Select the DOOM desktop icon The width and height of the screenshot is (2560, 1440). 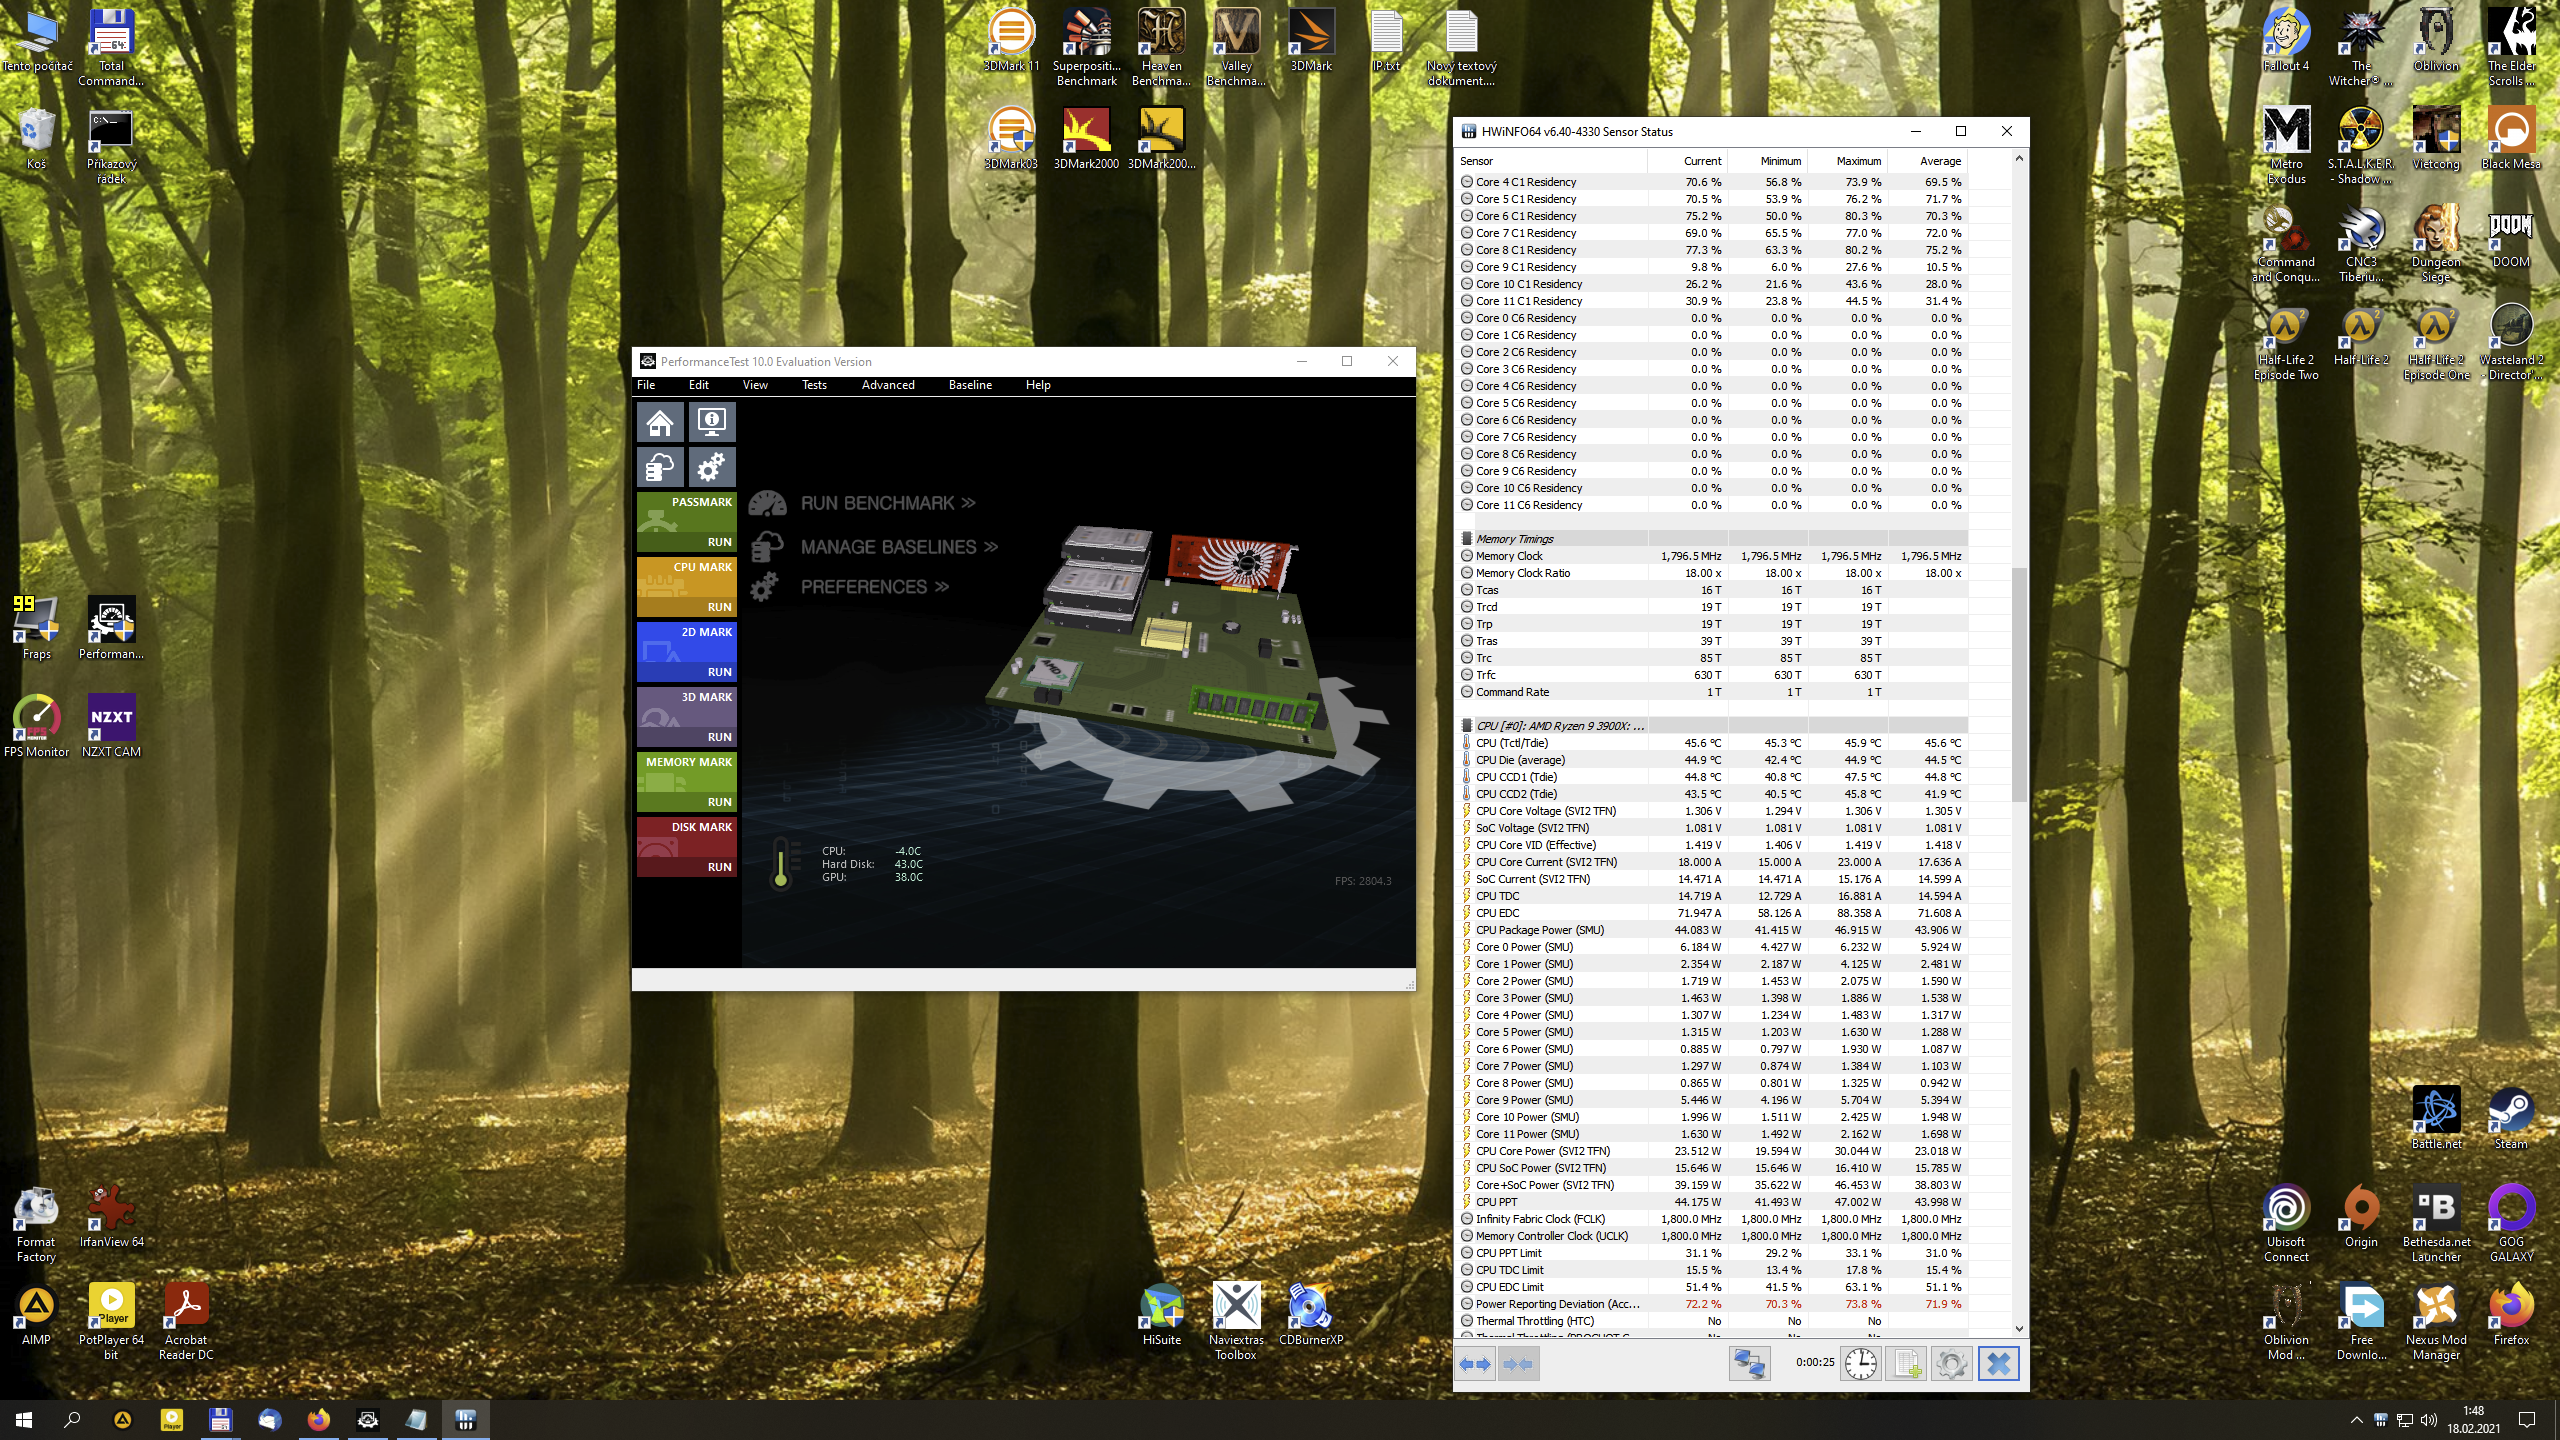tap(2511, 237)
